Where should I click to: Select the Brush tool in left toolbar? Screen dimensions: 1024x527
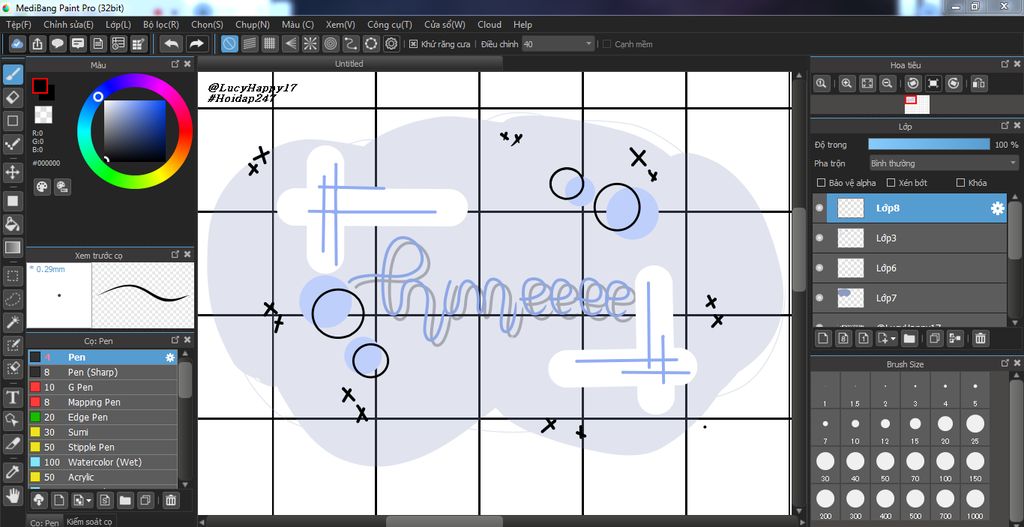coord(12,74)
